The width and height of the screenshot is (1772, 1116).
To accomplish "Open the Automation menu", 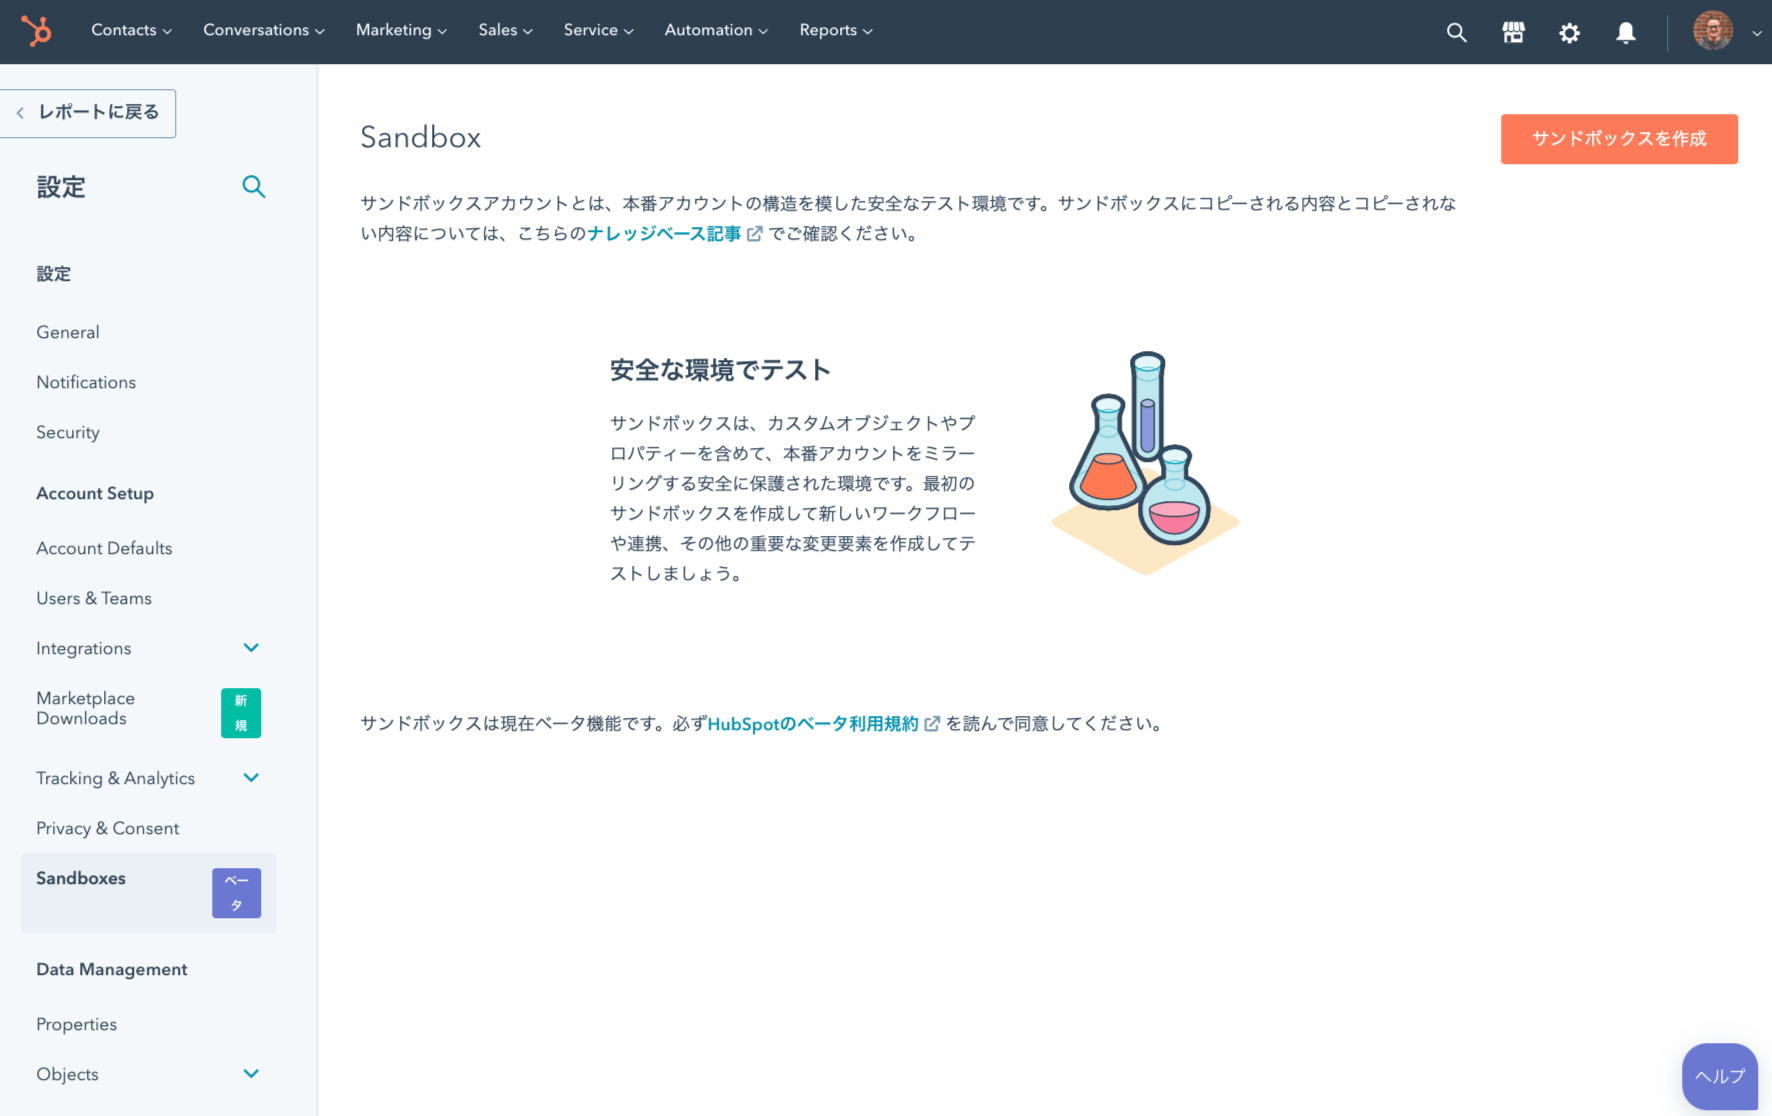I will (x=715, y=30).
